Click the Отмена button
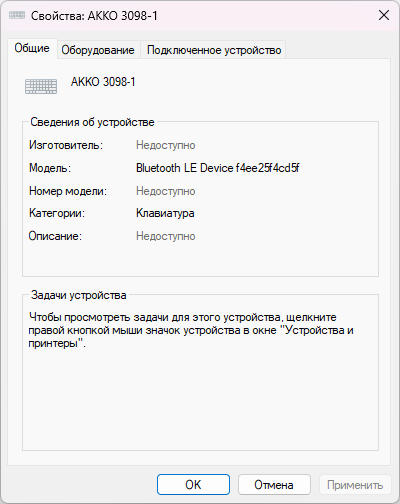This screenshot has width=400, height=504. [274, 485]
